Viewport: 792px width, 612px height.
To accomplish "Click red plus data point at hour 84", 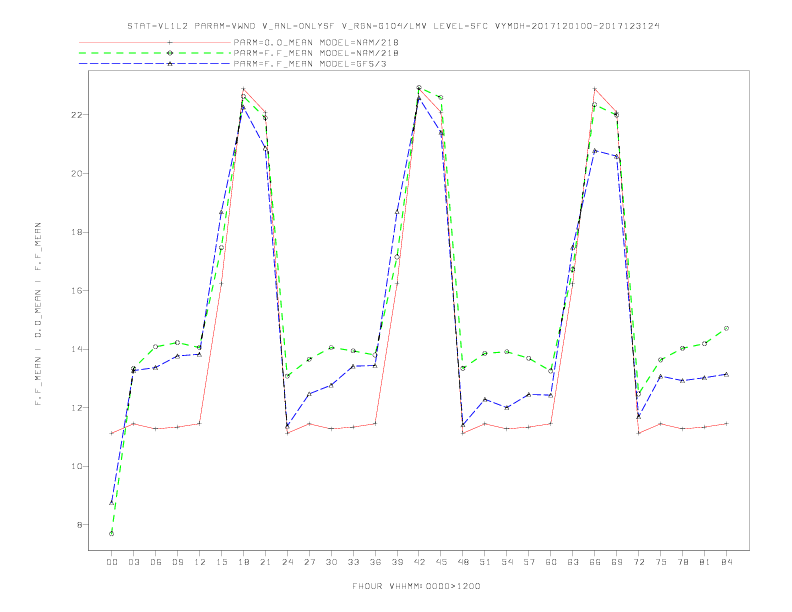I will pos(726,424).
